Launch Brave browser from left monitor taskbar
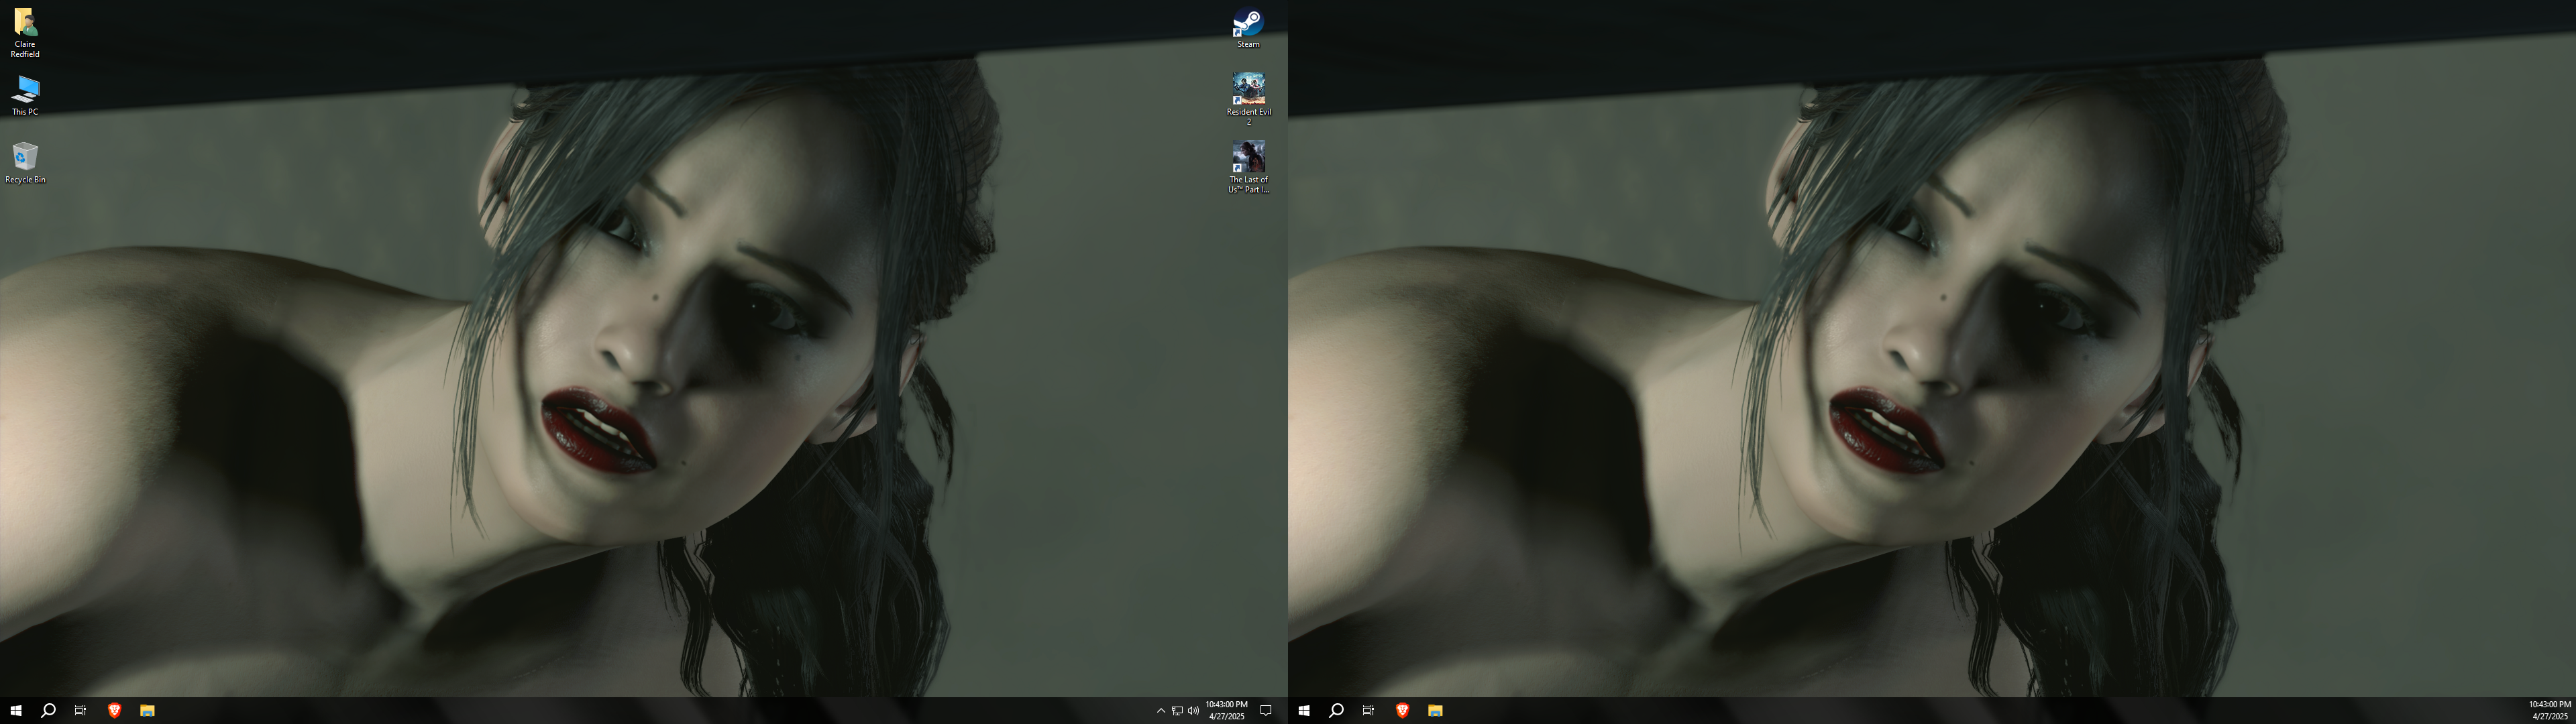This screenshot has height=724, width=2576. point(114,711)
